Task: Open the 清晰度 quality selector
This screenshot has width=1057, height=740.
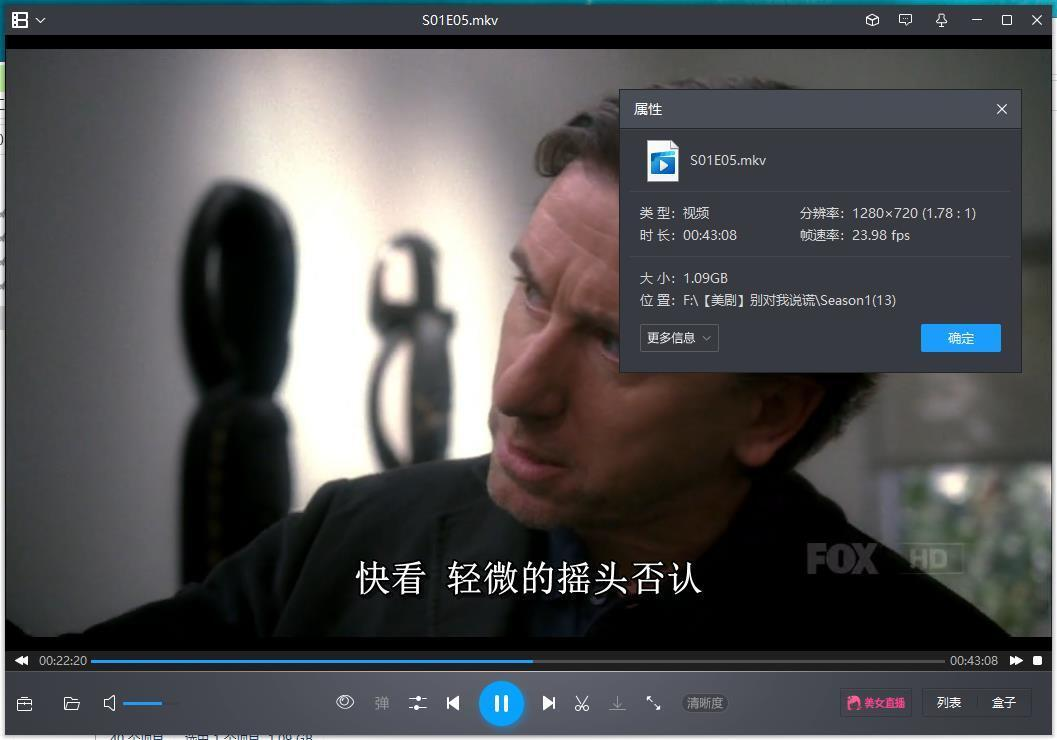Action: (x=704, y=703)
